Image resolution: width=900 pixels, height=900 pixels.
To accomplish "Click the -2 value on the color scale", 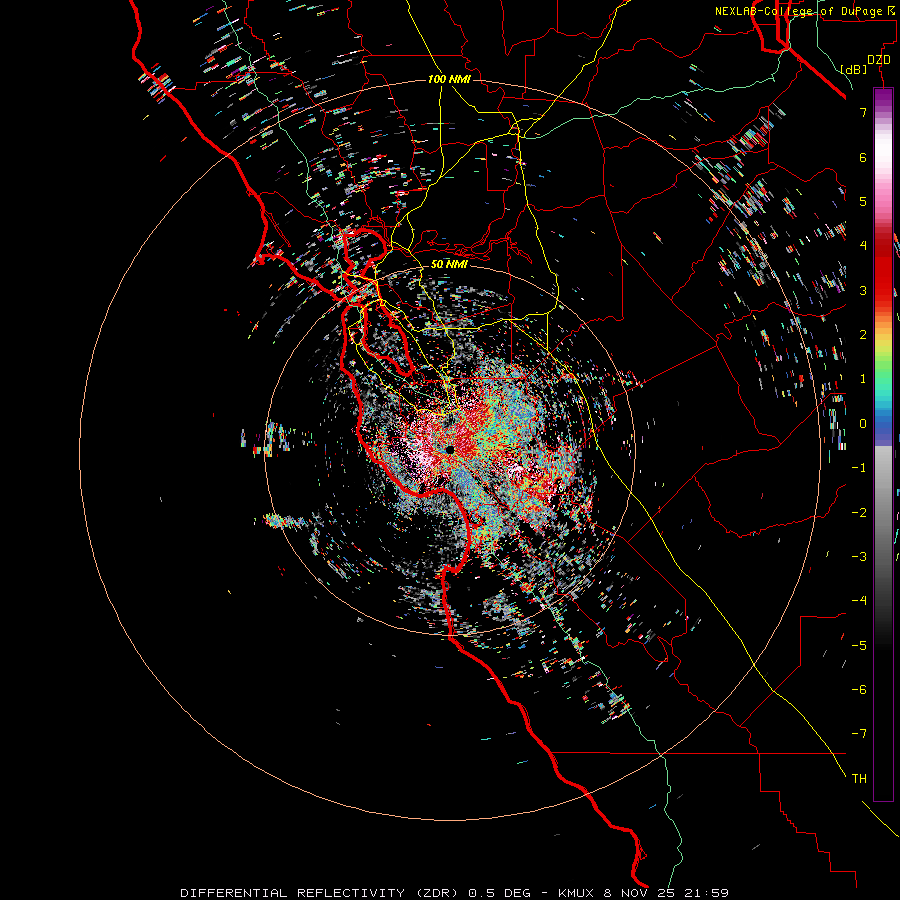I will tap(859, 513).
